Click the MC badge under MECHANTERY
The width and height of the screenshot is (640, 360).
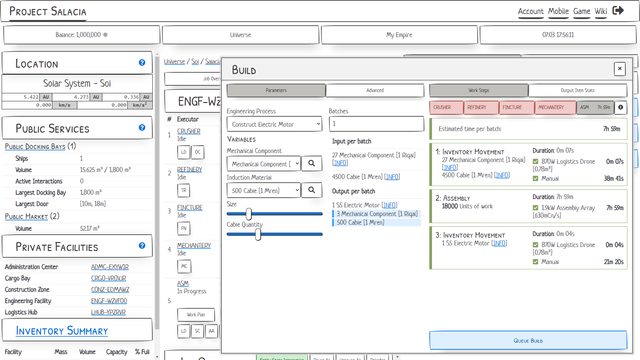(184, 266)
